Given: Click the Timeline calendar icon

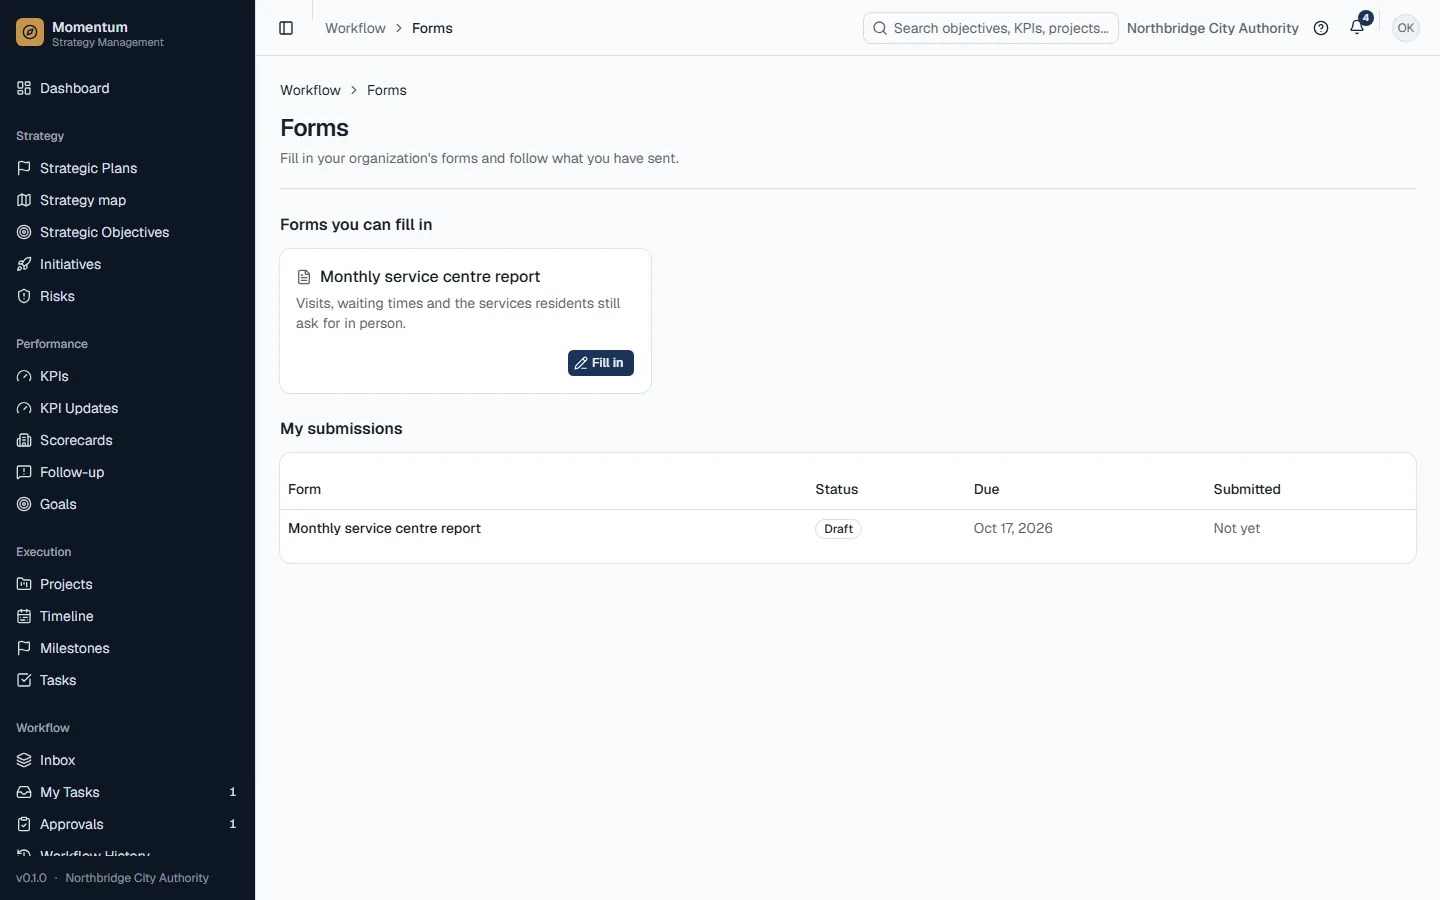Looking at the screenshot, I should (24, 616).
